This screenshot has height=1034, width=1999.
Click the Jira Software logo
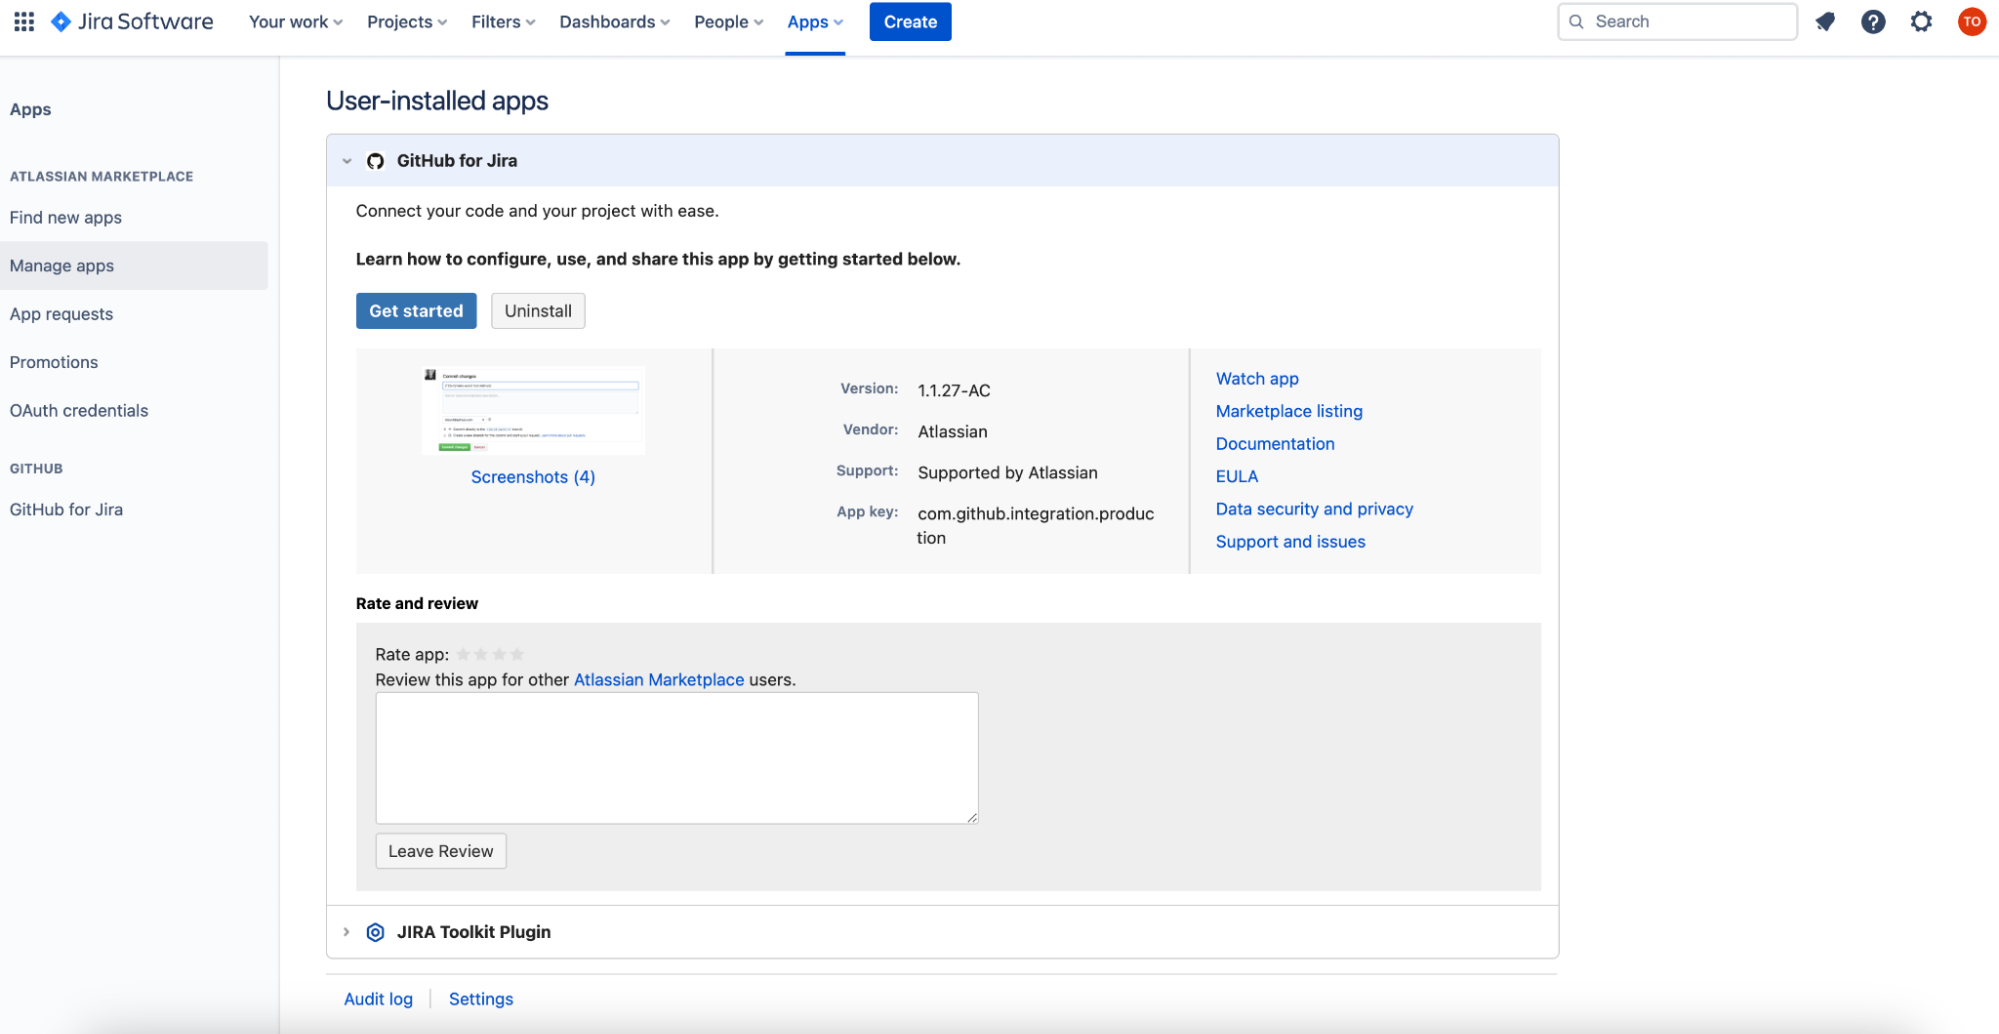132,21
